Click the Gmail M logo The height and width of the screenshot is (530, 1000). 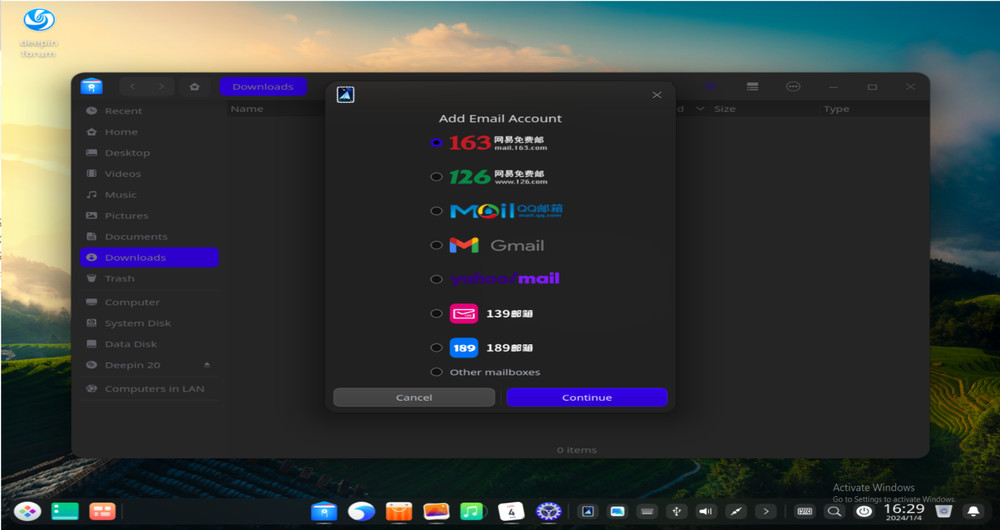[464, 245]
